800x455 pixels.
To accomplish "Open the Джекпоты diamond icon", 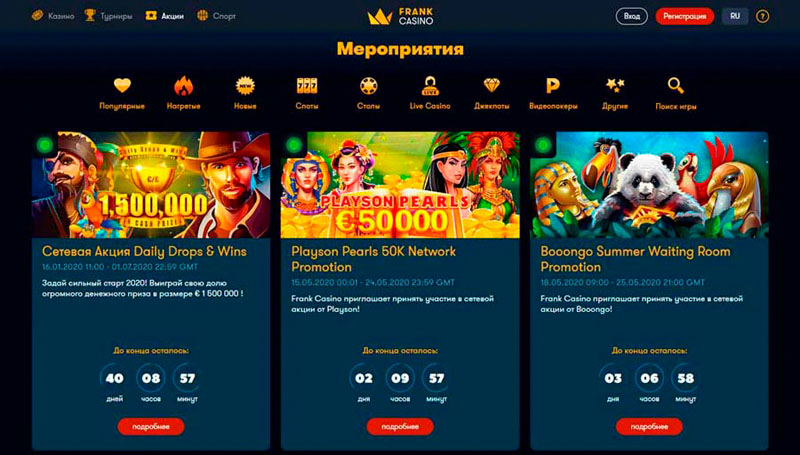I will tap(492, 86).
